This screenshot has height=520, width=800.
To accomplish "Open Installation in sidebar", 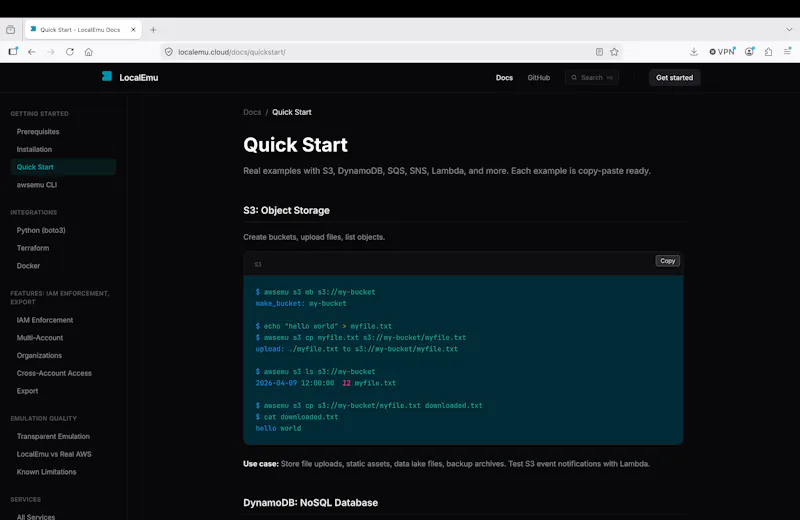I will pos(34,150).
